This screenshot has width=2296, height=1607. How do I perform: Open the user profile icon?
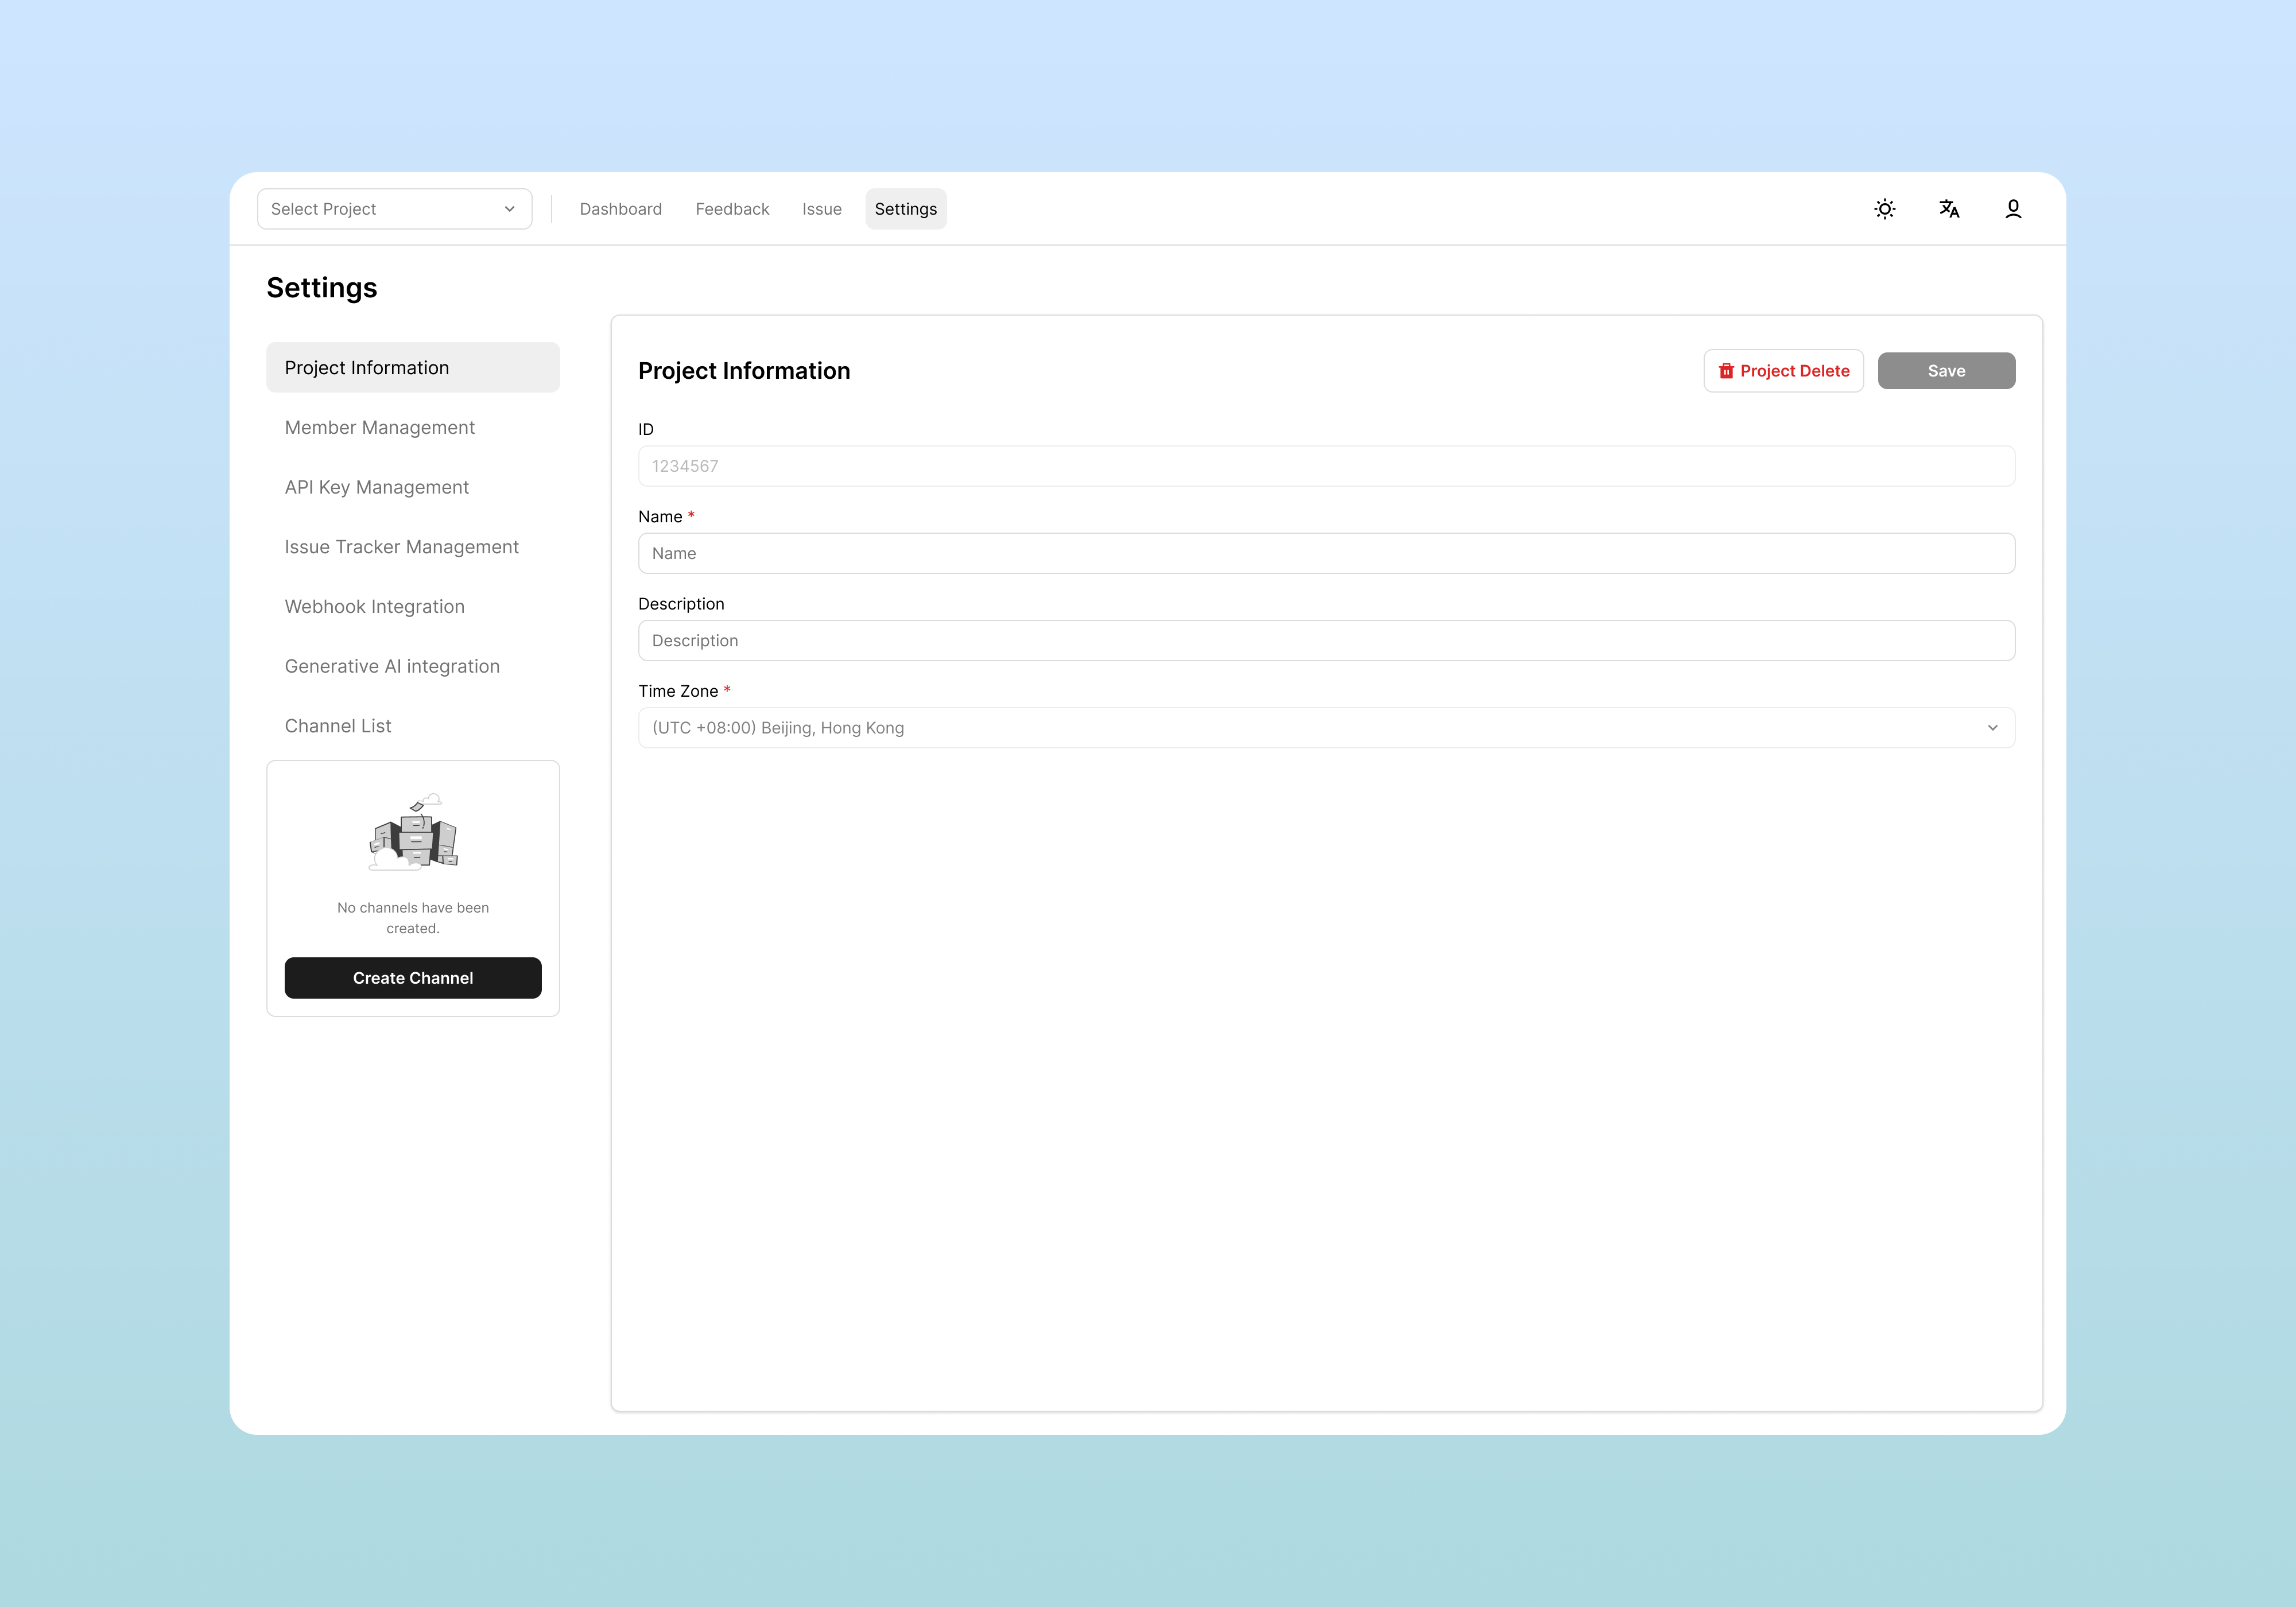tap(2012, 209)
